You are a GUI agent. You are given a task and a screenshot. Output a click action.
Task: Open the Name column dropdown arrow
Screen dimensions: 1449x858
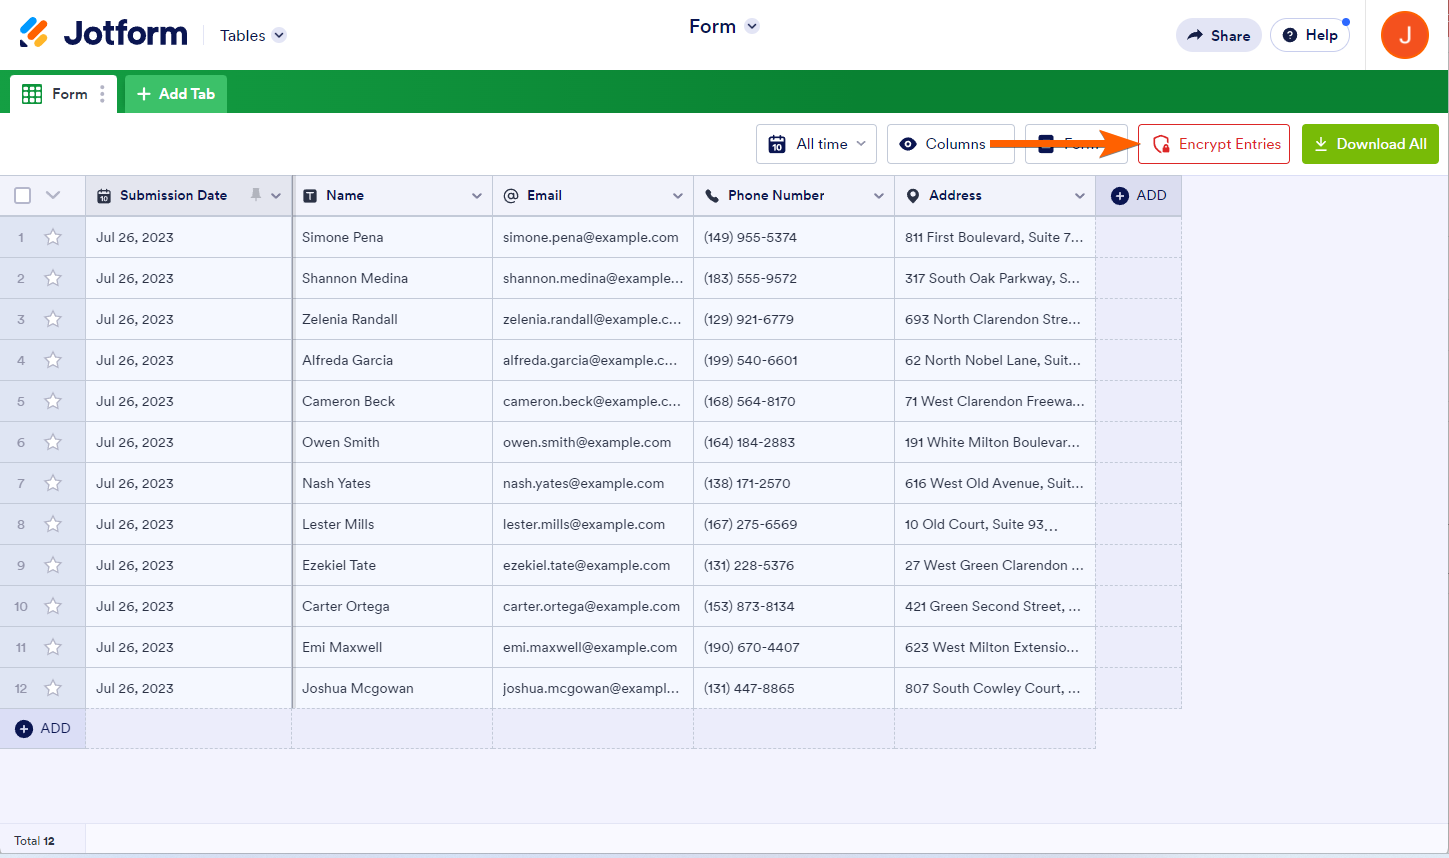tap(477, 196)
